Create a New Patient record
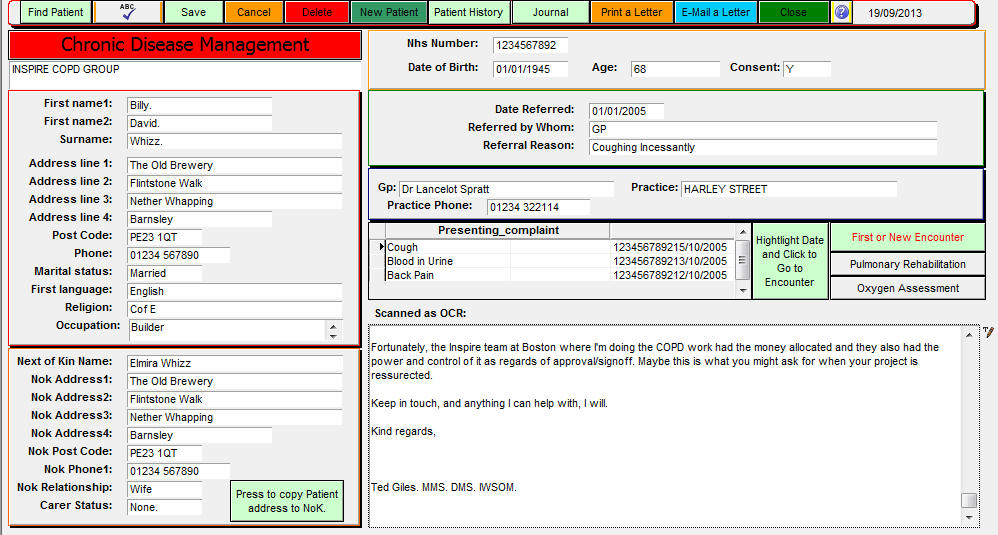 389,13
